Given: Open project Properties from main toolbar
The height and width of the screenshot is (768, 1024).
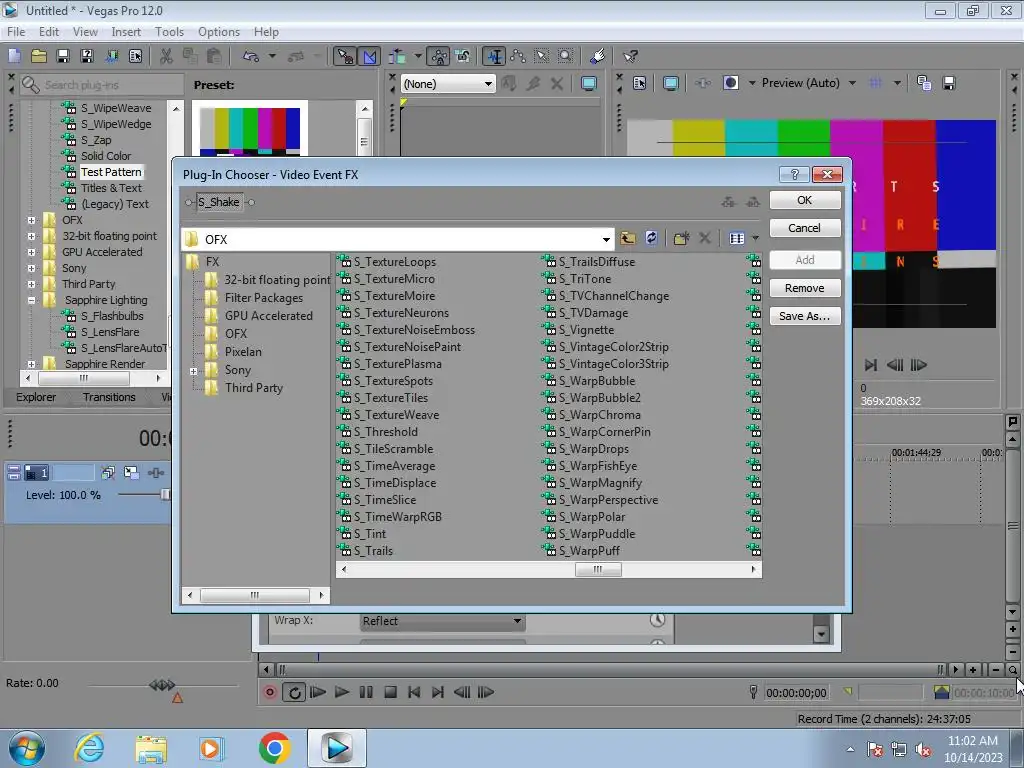Looking at the screenshot, I should 135,56.
